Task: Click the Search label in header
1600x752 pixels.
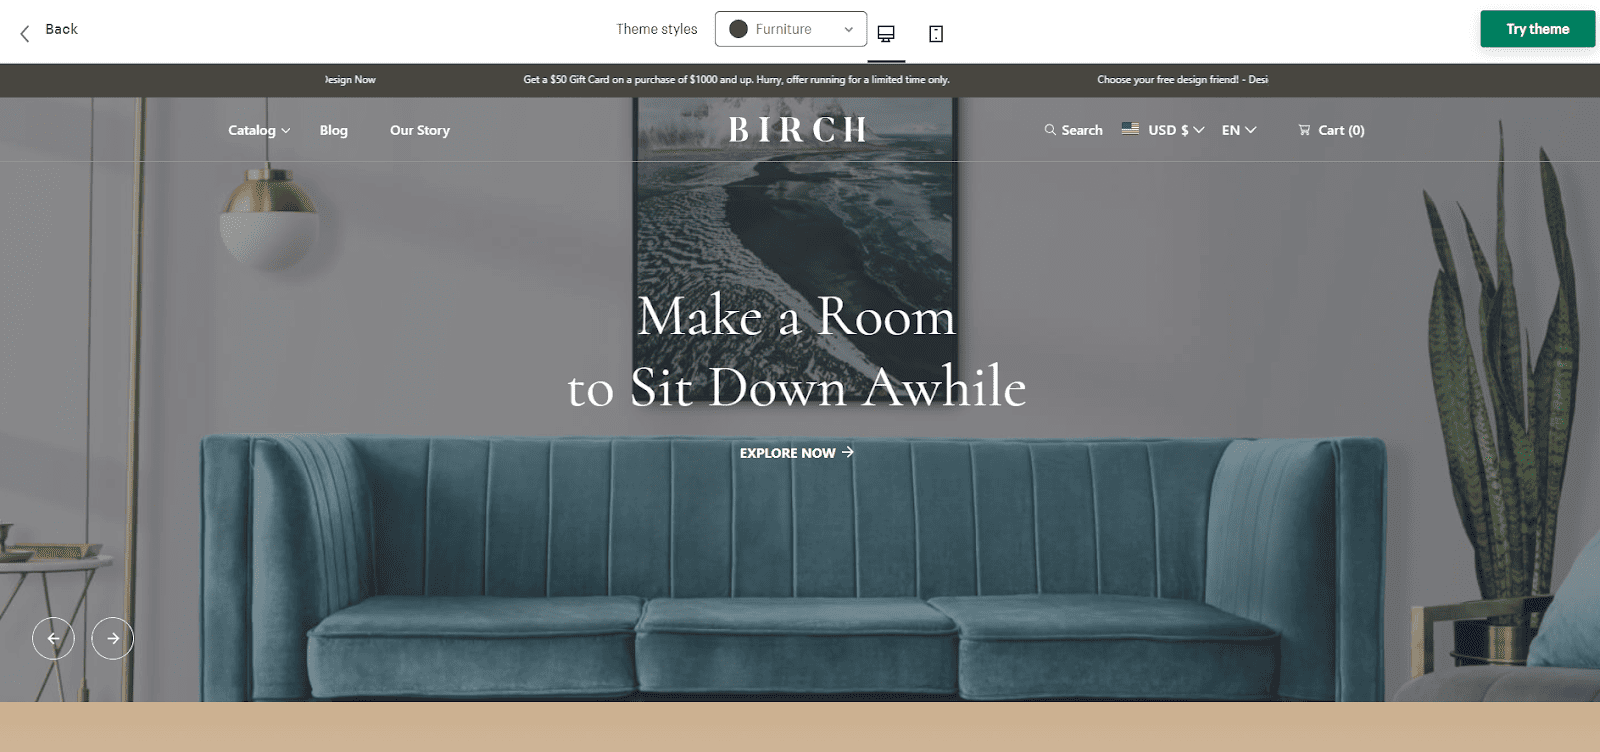Action: (1082, 130)
